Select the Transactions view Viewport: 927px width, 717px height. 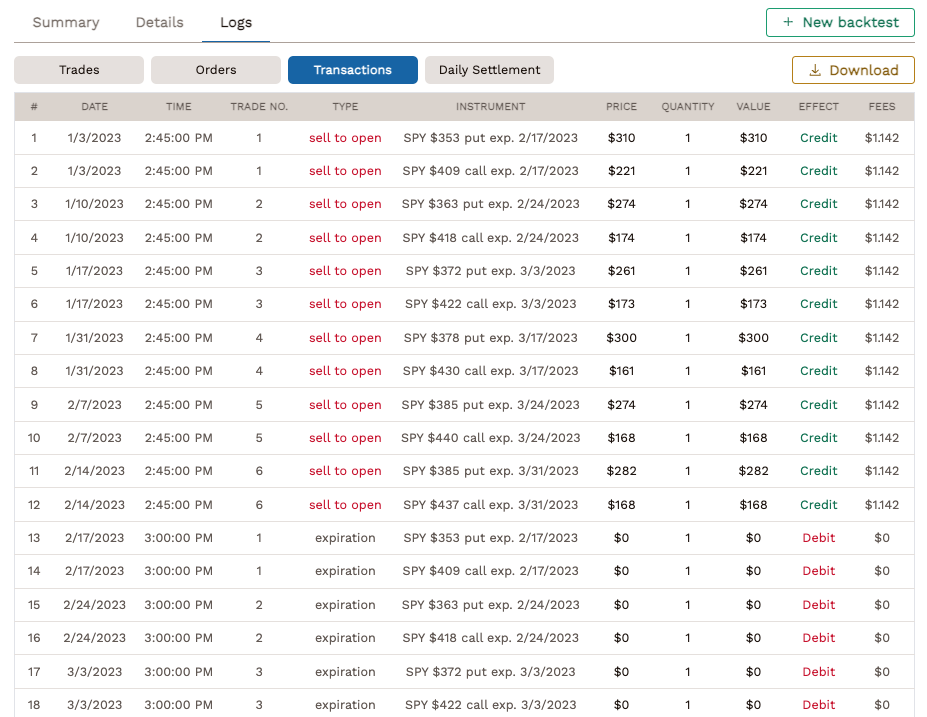pos(352,70)
